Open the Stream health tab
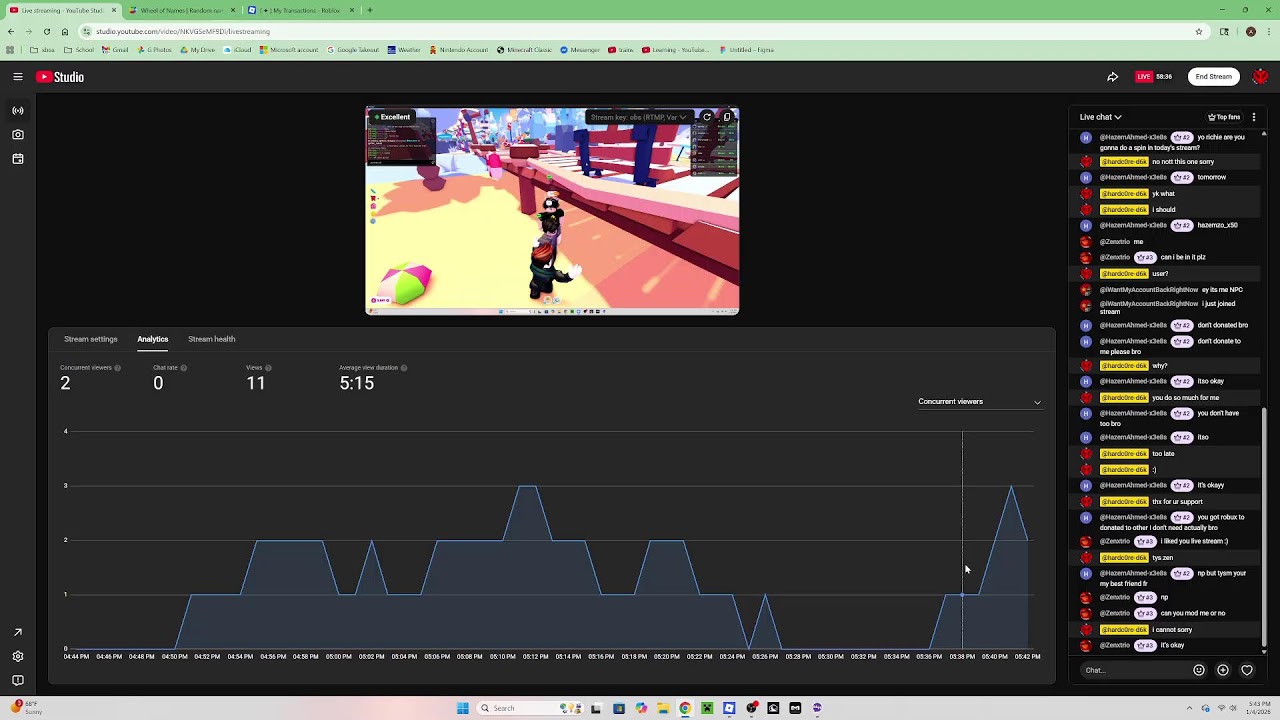 (x=212, y=339)
